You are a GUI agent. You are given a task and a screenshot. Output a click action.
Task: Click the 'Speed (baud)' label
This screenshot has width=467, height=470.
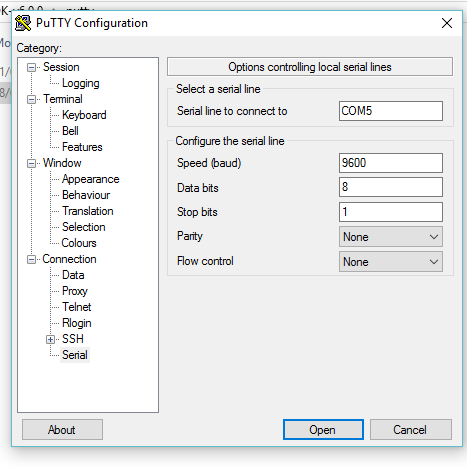209,163
